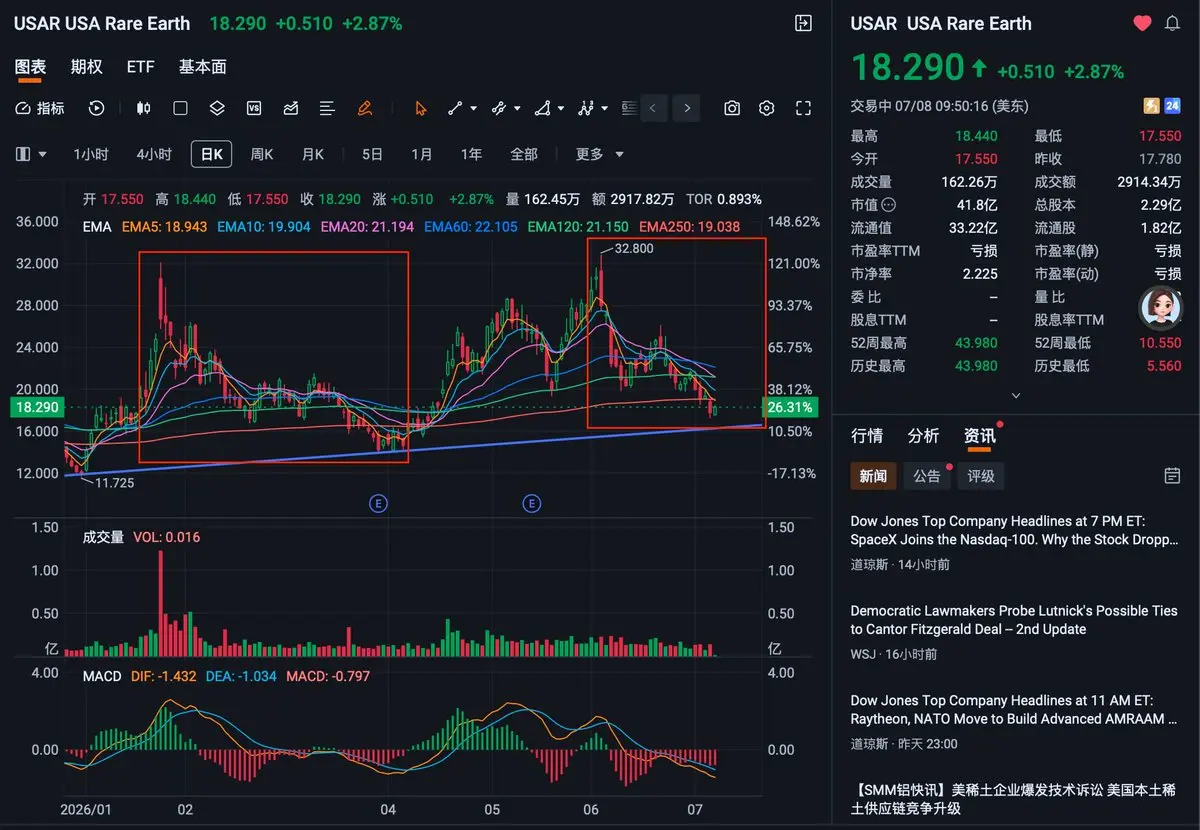Select the 1月 range
Viewport: 1200px width, 830px height.
point(422,154)
